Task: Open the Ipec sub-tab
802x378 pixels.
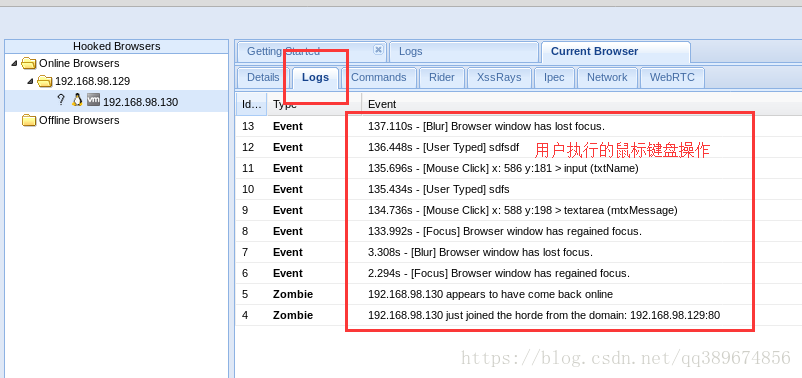Action: pyautogui.click(x=554, y=77)
